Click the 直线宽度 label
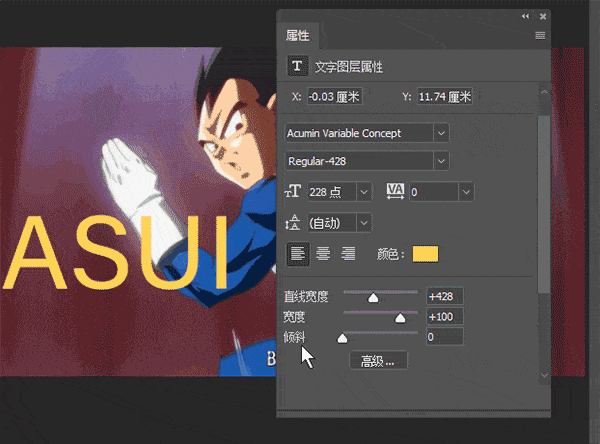 point(306,297)
